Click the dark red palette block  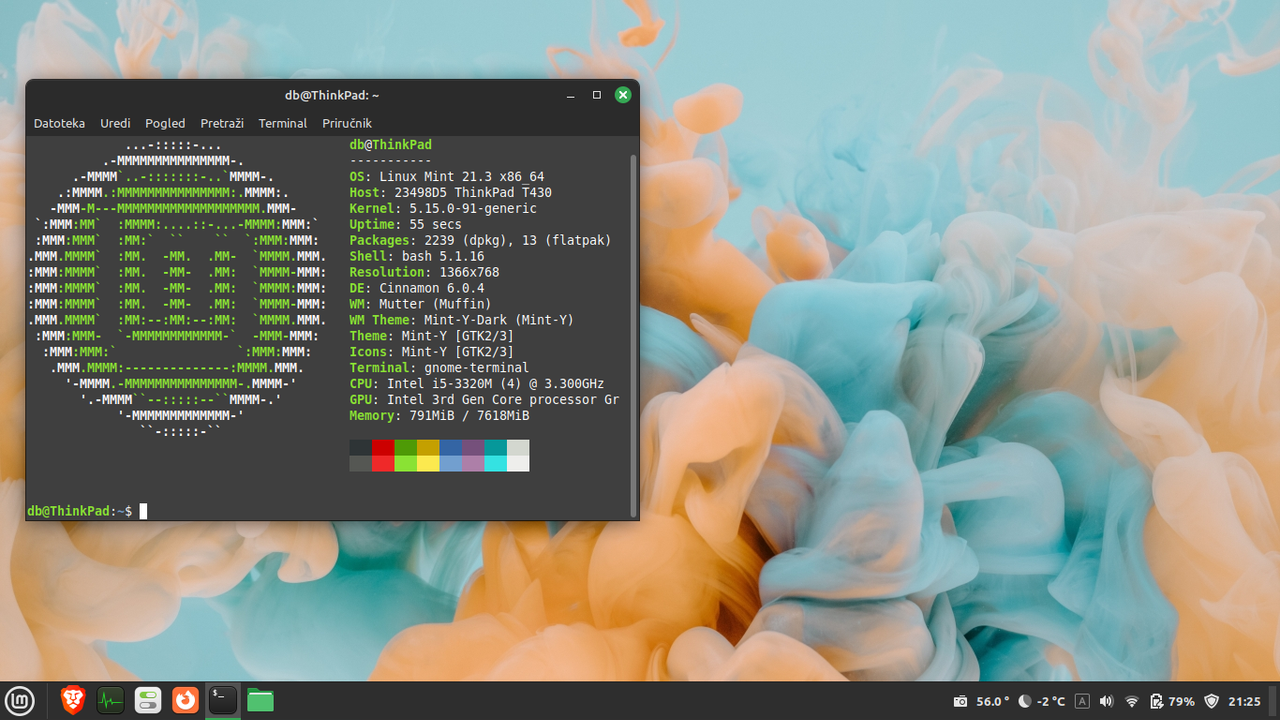(383, 448)
